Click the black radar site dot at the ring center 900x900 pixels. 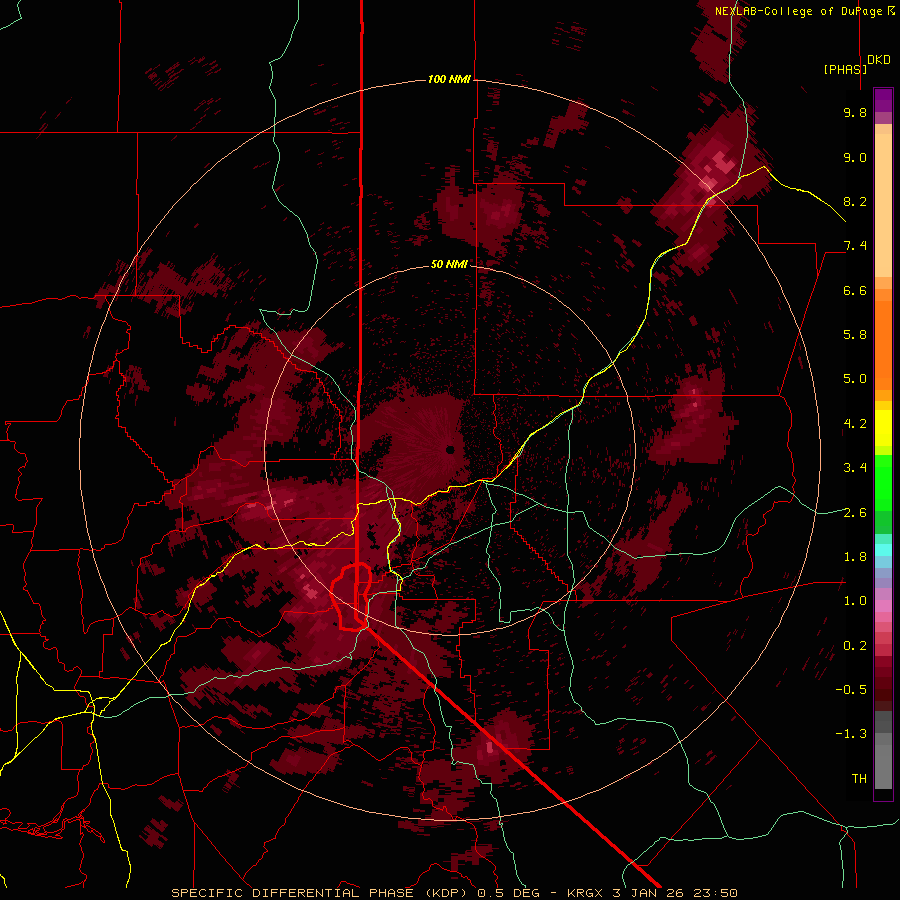(451, 449)
